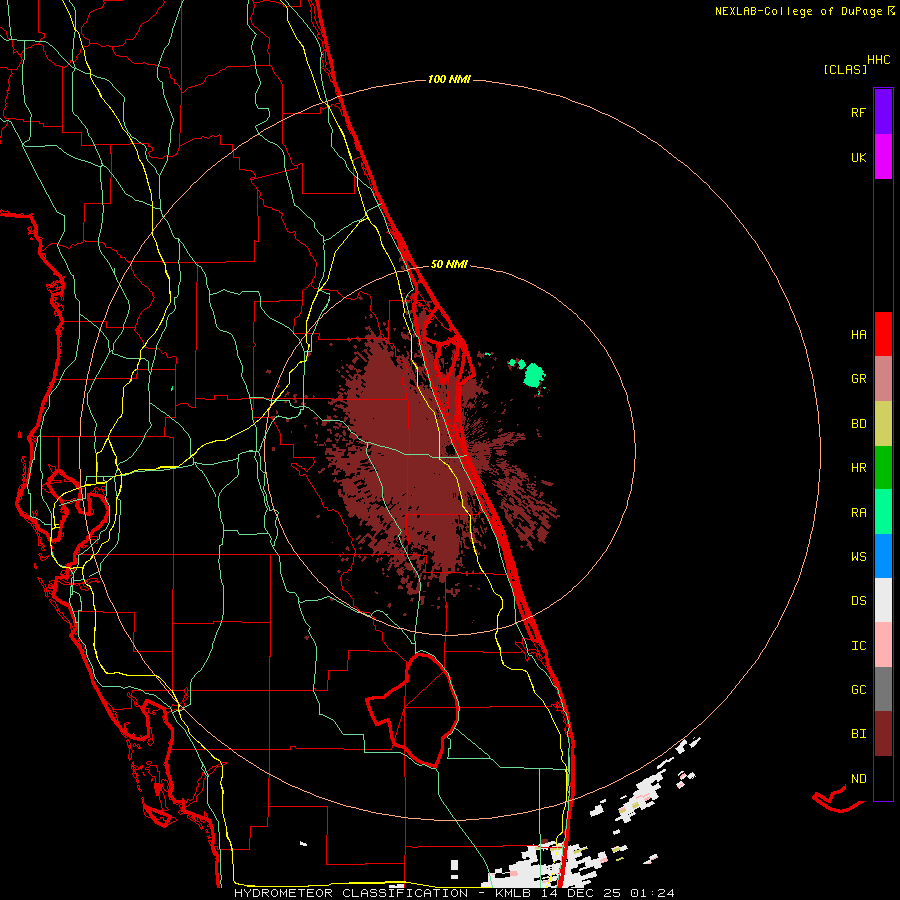Click the BD yellow legend swatch
900x900 pixels.
pyautogui.click(x=883, y=423)
